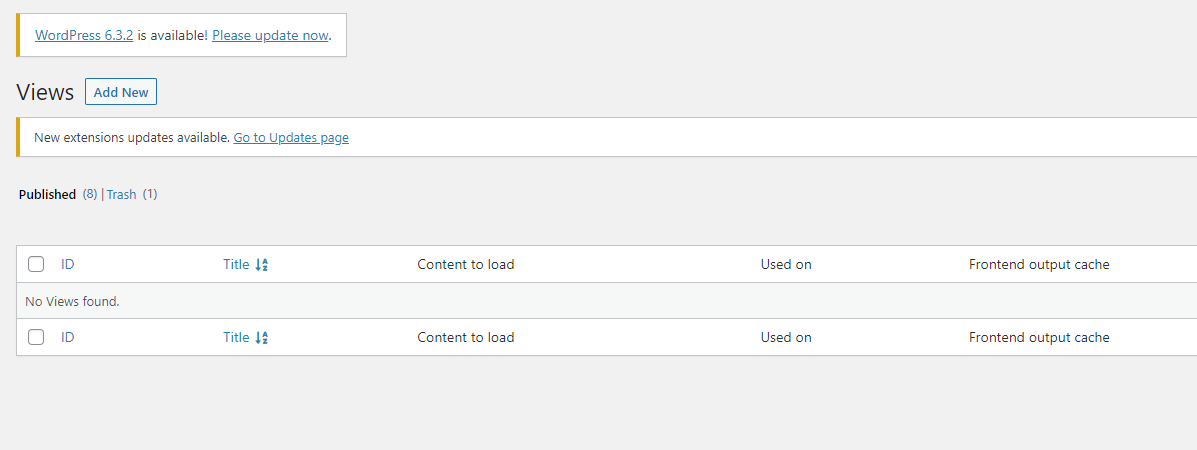Image resolution: width=1197 pixels, height=450 pixels.
Task: Switch to the Trash views filter
Action: click(x=121, y=194)
